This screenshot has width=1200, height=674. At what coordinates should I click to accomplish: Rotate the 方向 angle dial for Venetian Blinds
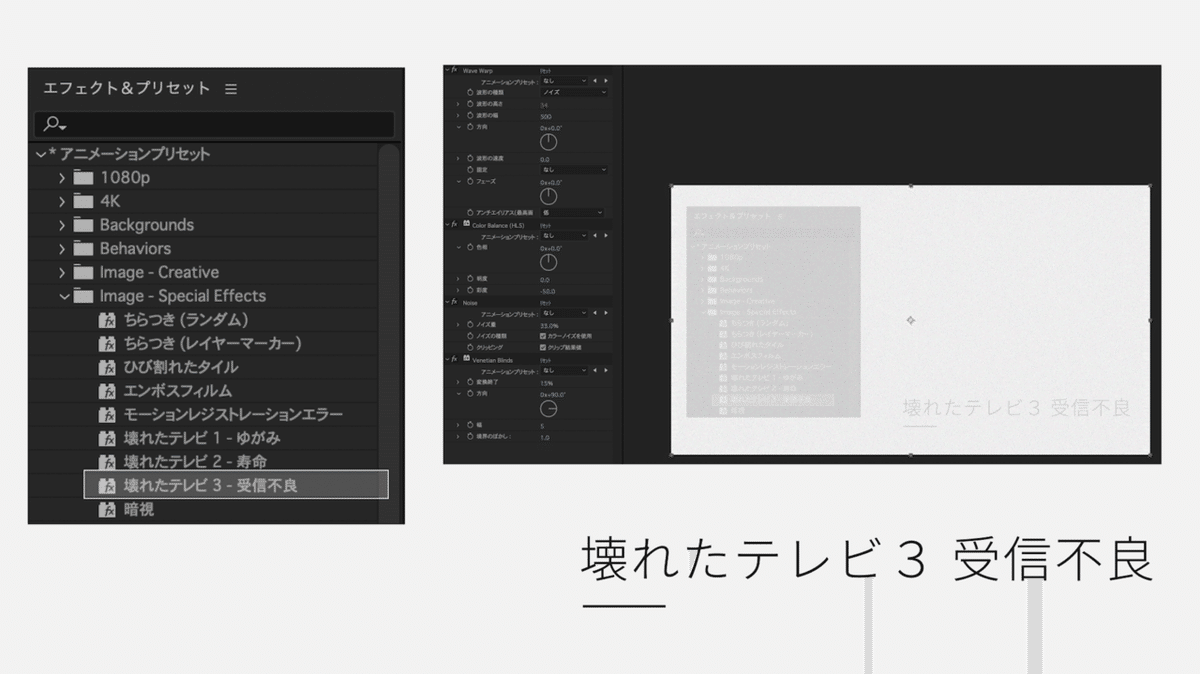548,409
